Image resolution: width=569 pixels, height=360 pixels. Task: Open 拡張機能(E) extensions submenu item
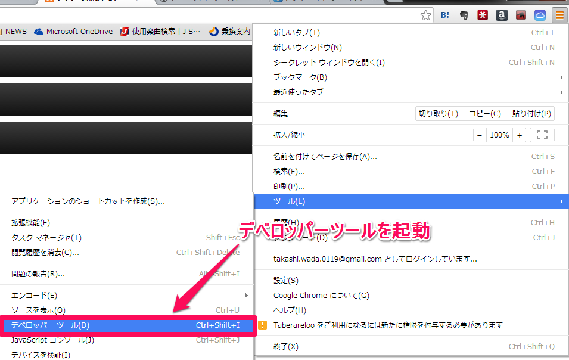pos(126,222)
